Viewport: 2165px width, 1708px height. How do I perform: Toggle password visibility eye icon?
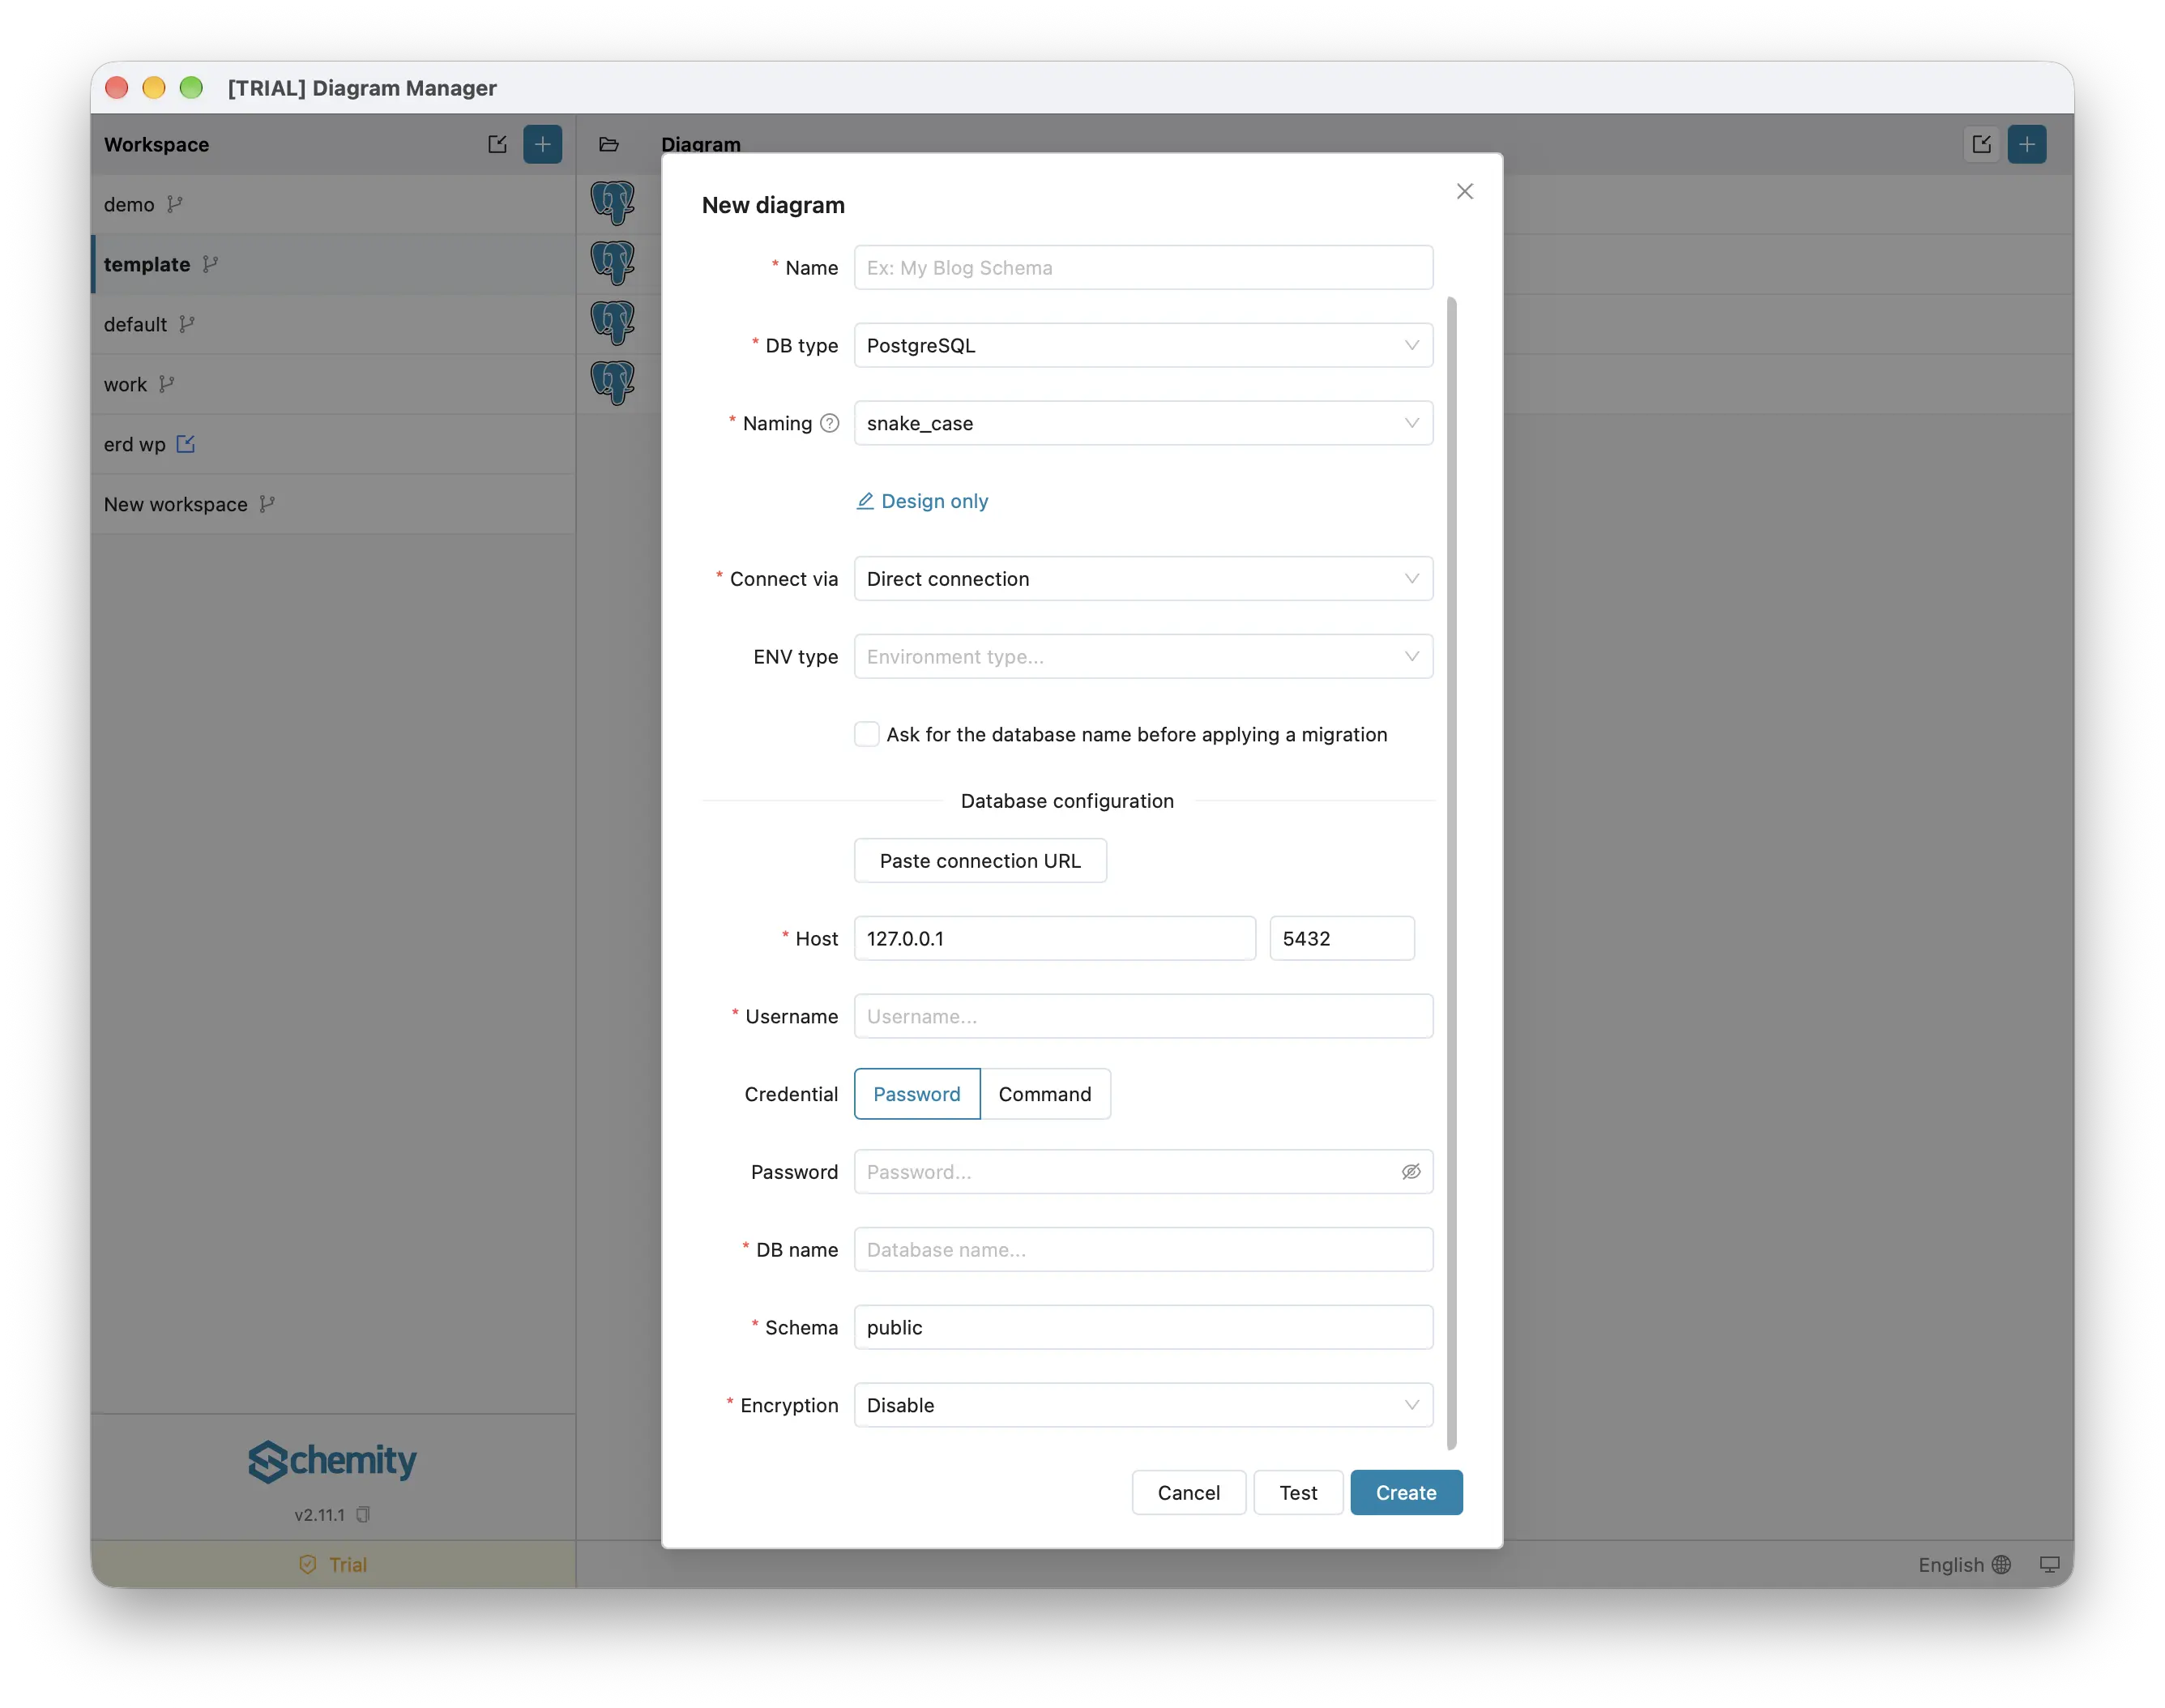(1410, 1172)
